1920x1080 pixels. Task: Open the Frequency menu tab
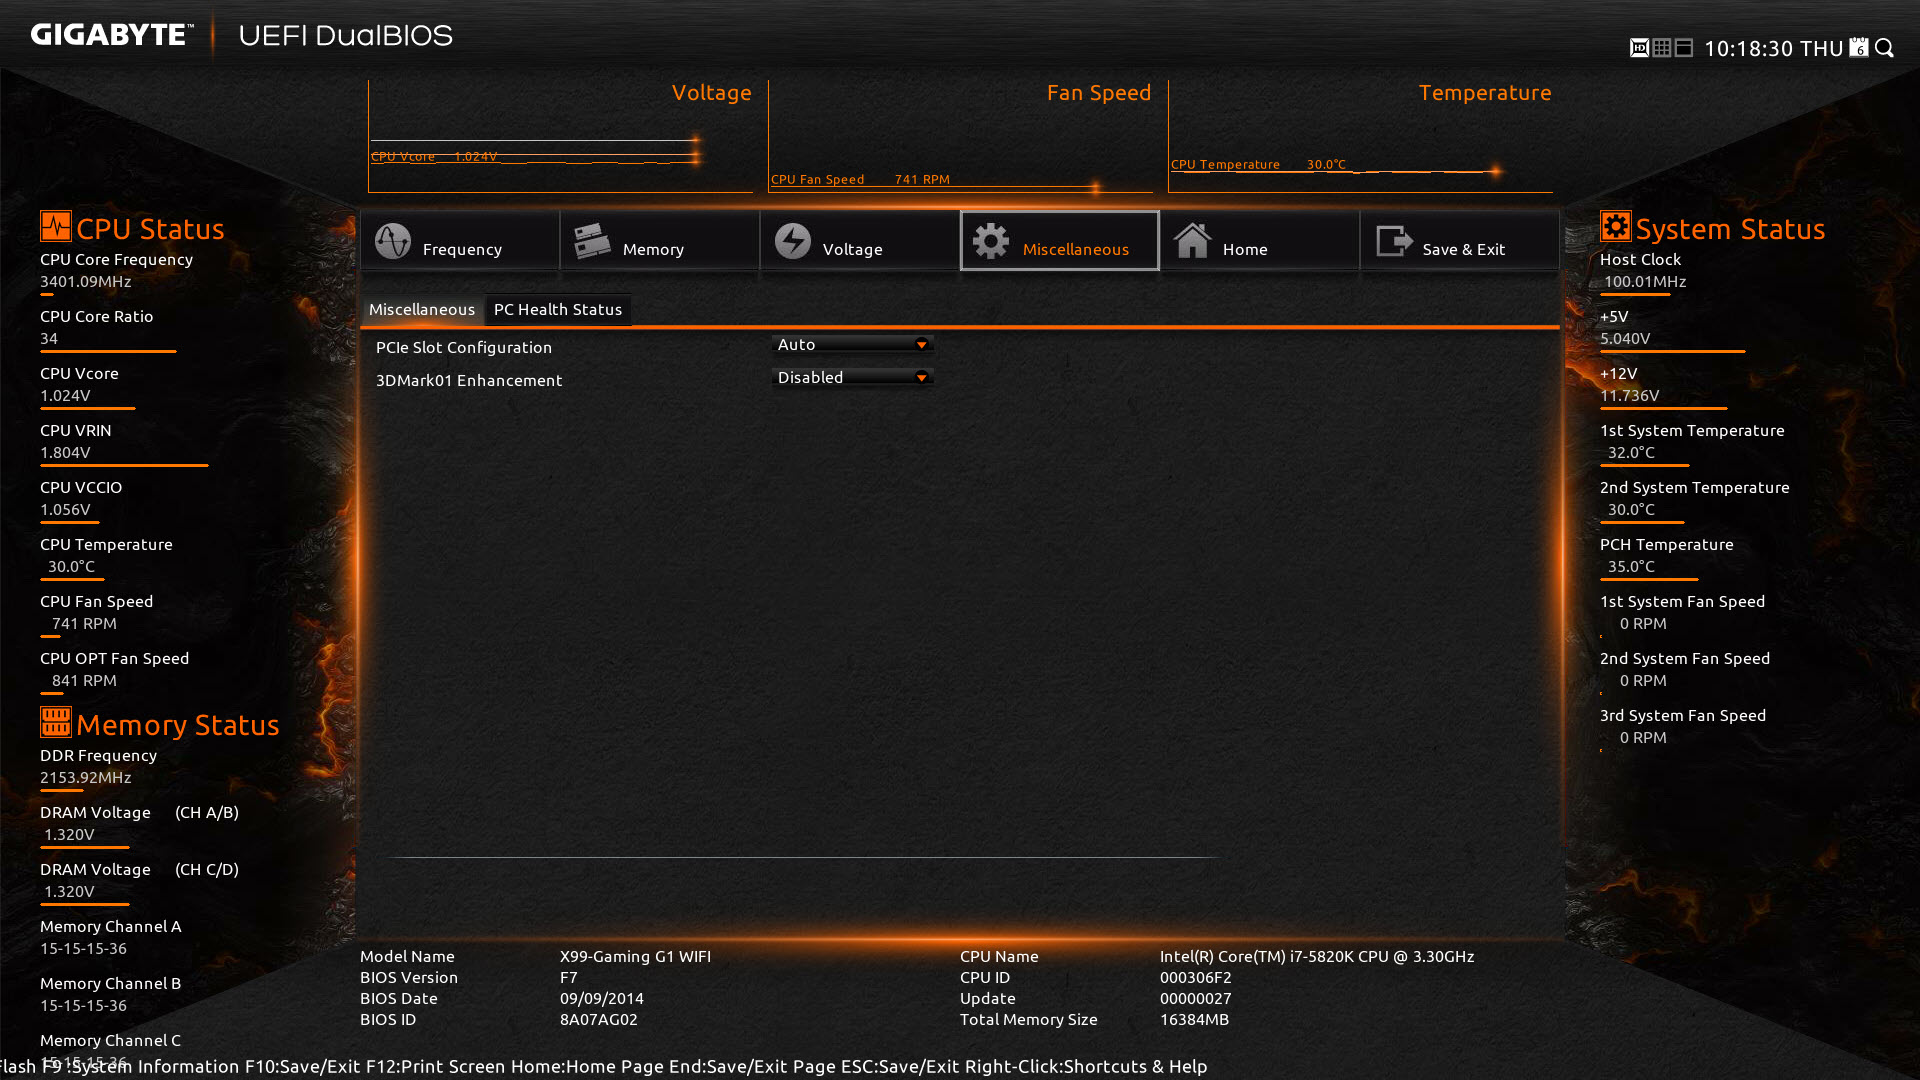(x=460, y=241)
